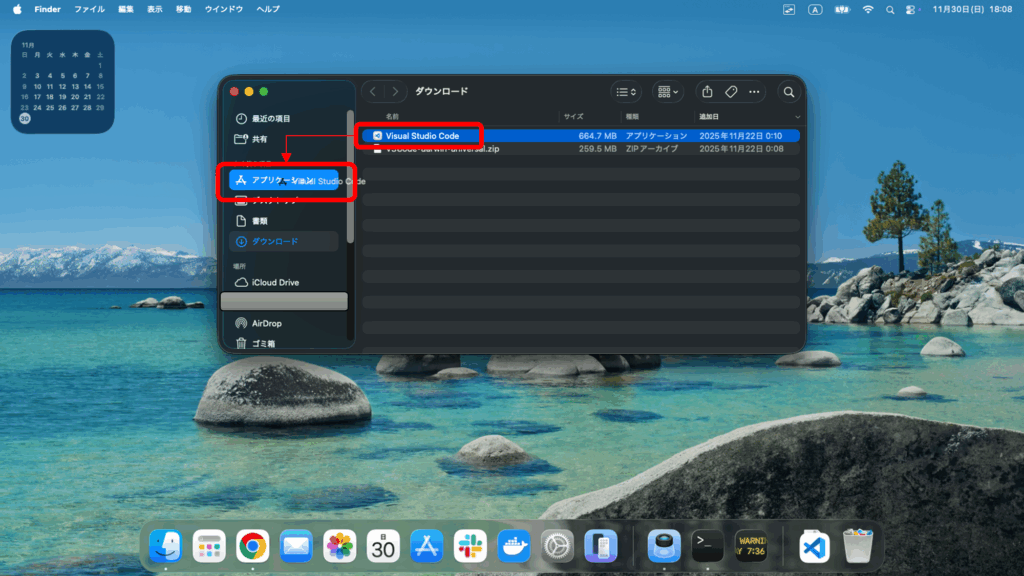Open Visual Studio Code from the Dock
Viewport: 1024px width, 576px height.
click(814, 546)
